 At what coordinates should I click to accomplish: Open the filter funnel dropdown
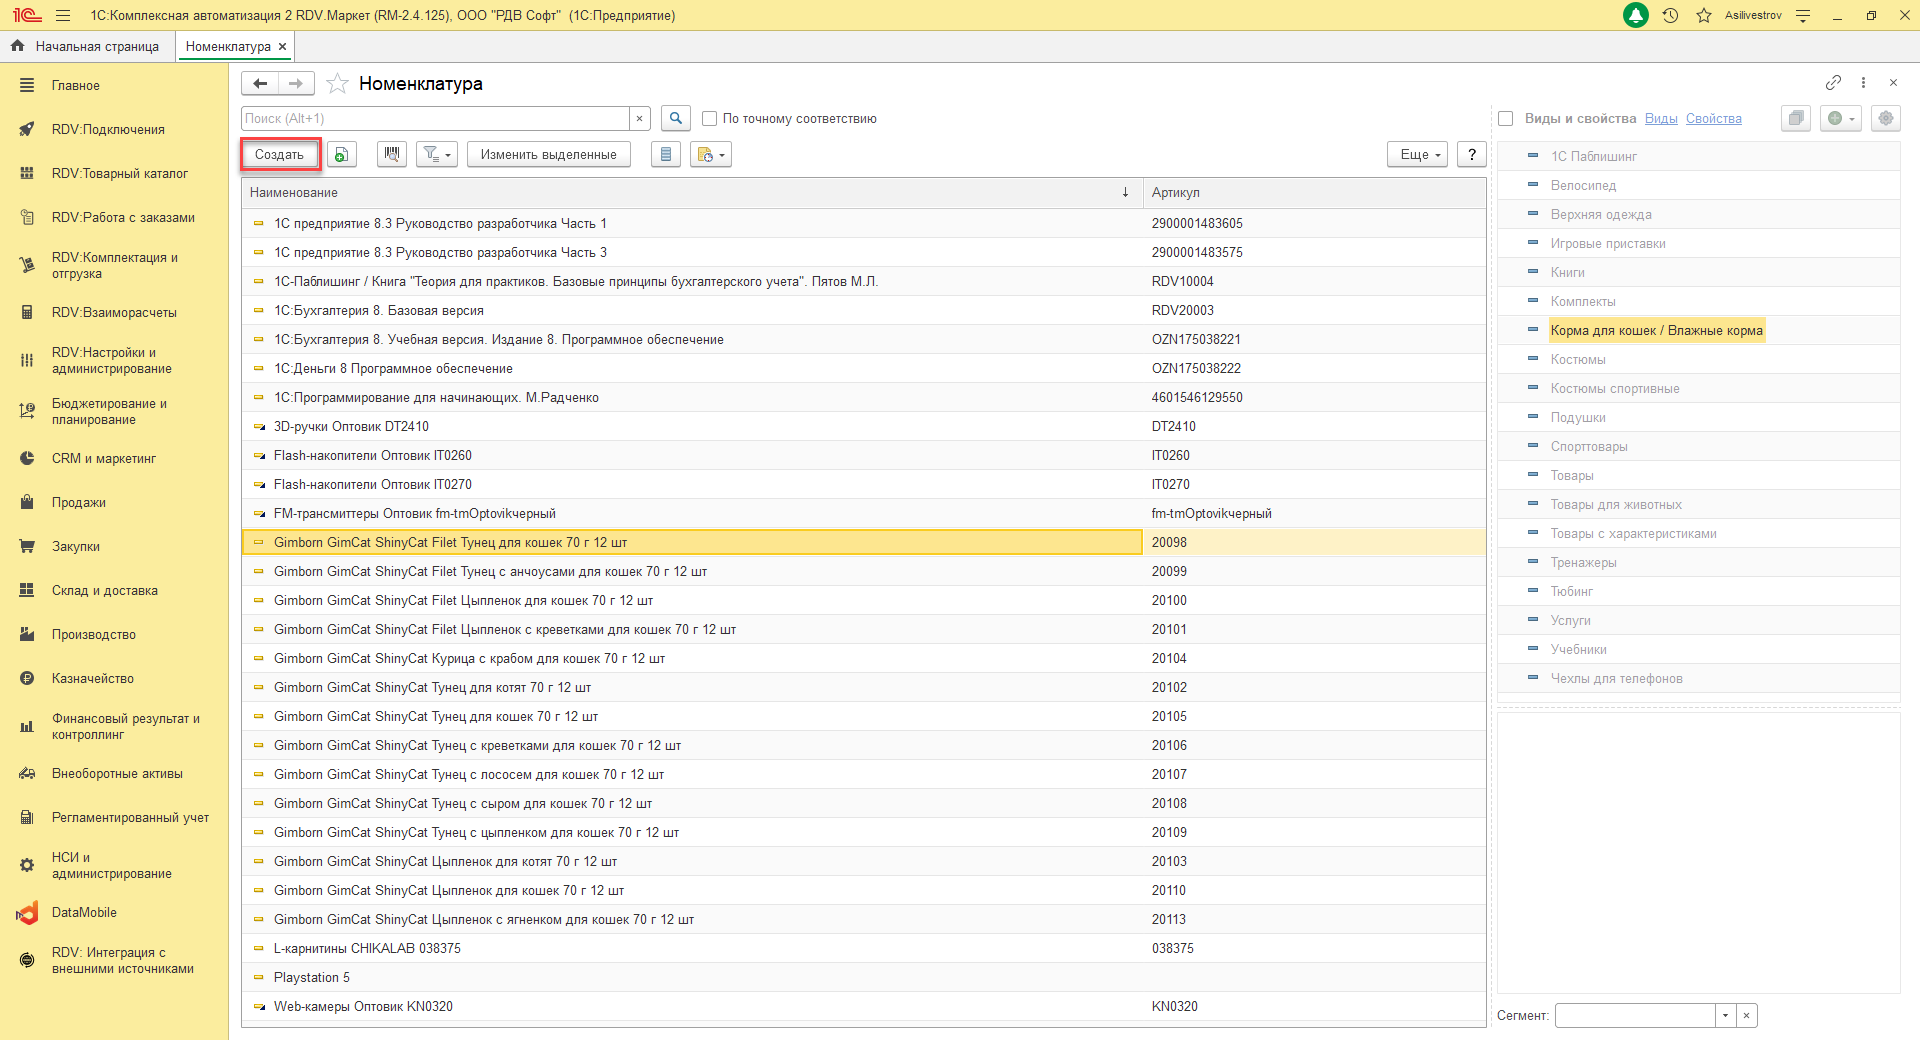point(437,154)
